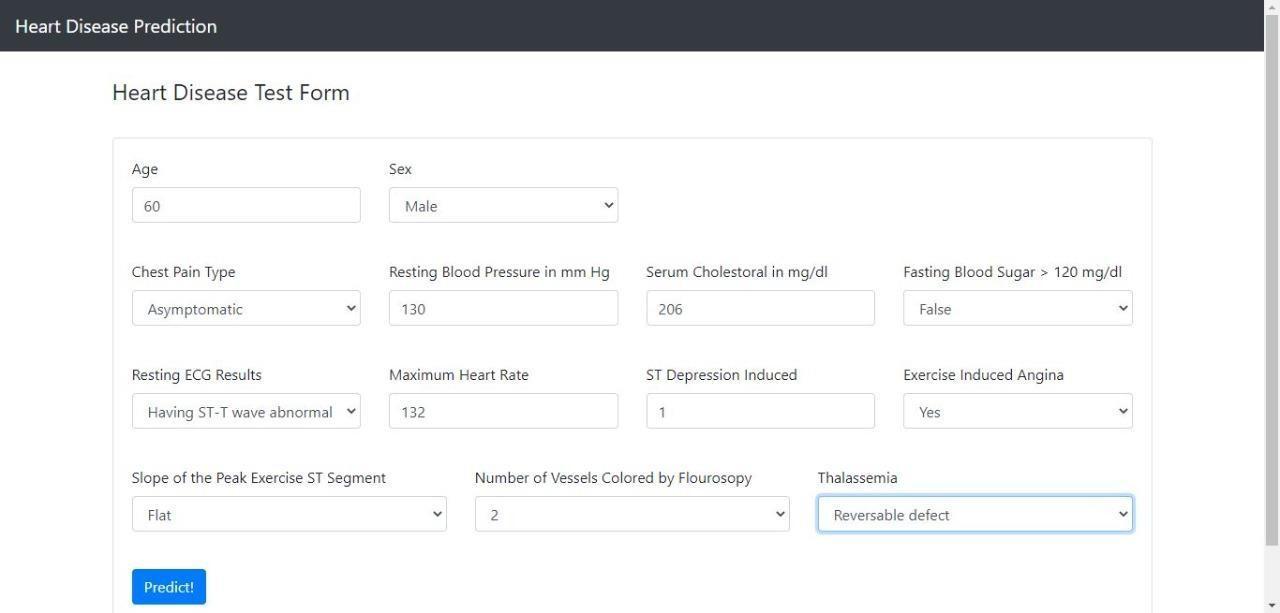Click the page vertical scrollbar
This screenshot has width=1280, height=613.
pyautogui.click(x=1272, y=280)
